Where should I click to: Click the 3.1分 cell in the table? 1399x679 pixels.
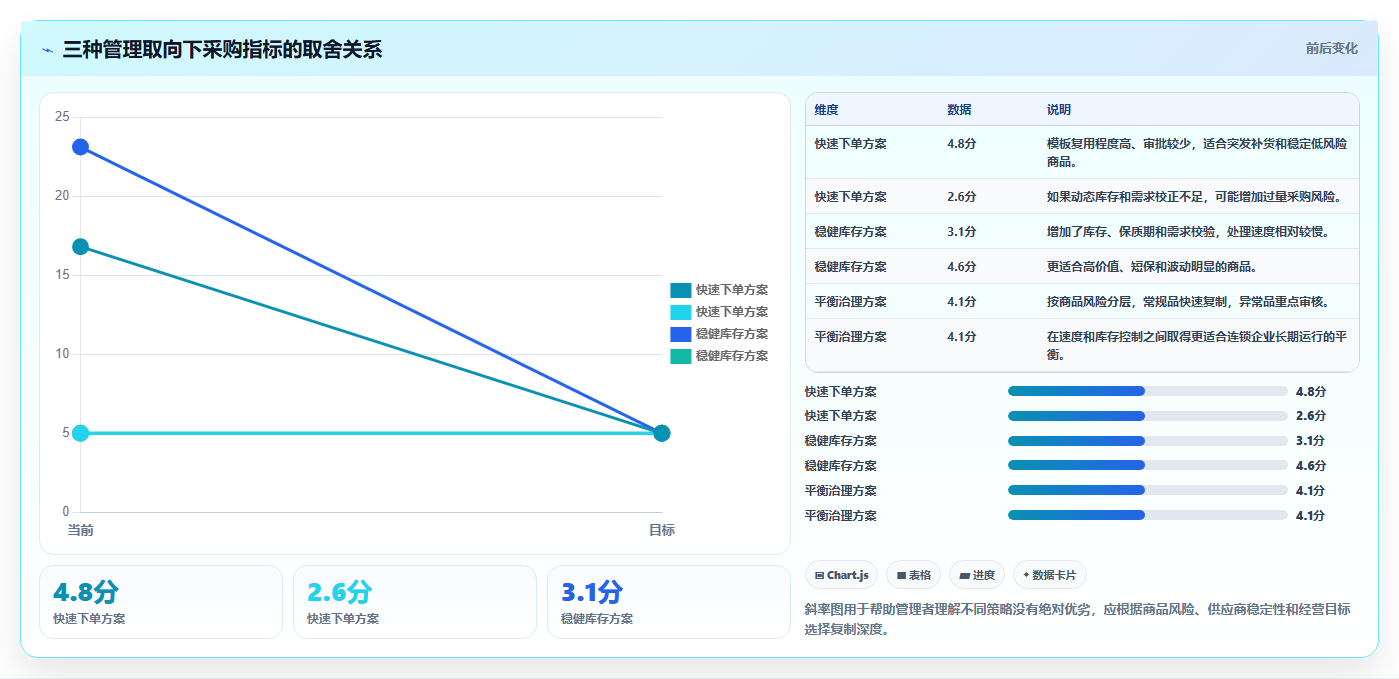click(961, 232)
